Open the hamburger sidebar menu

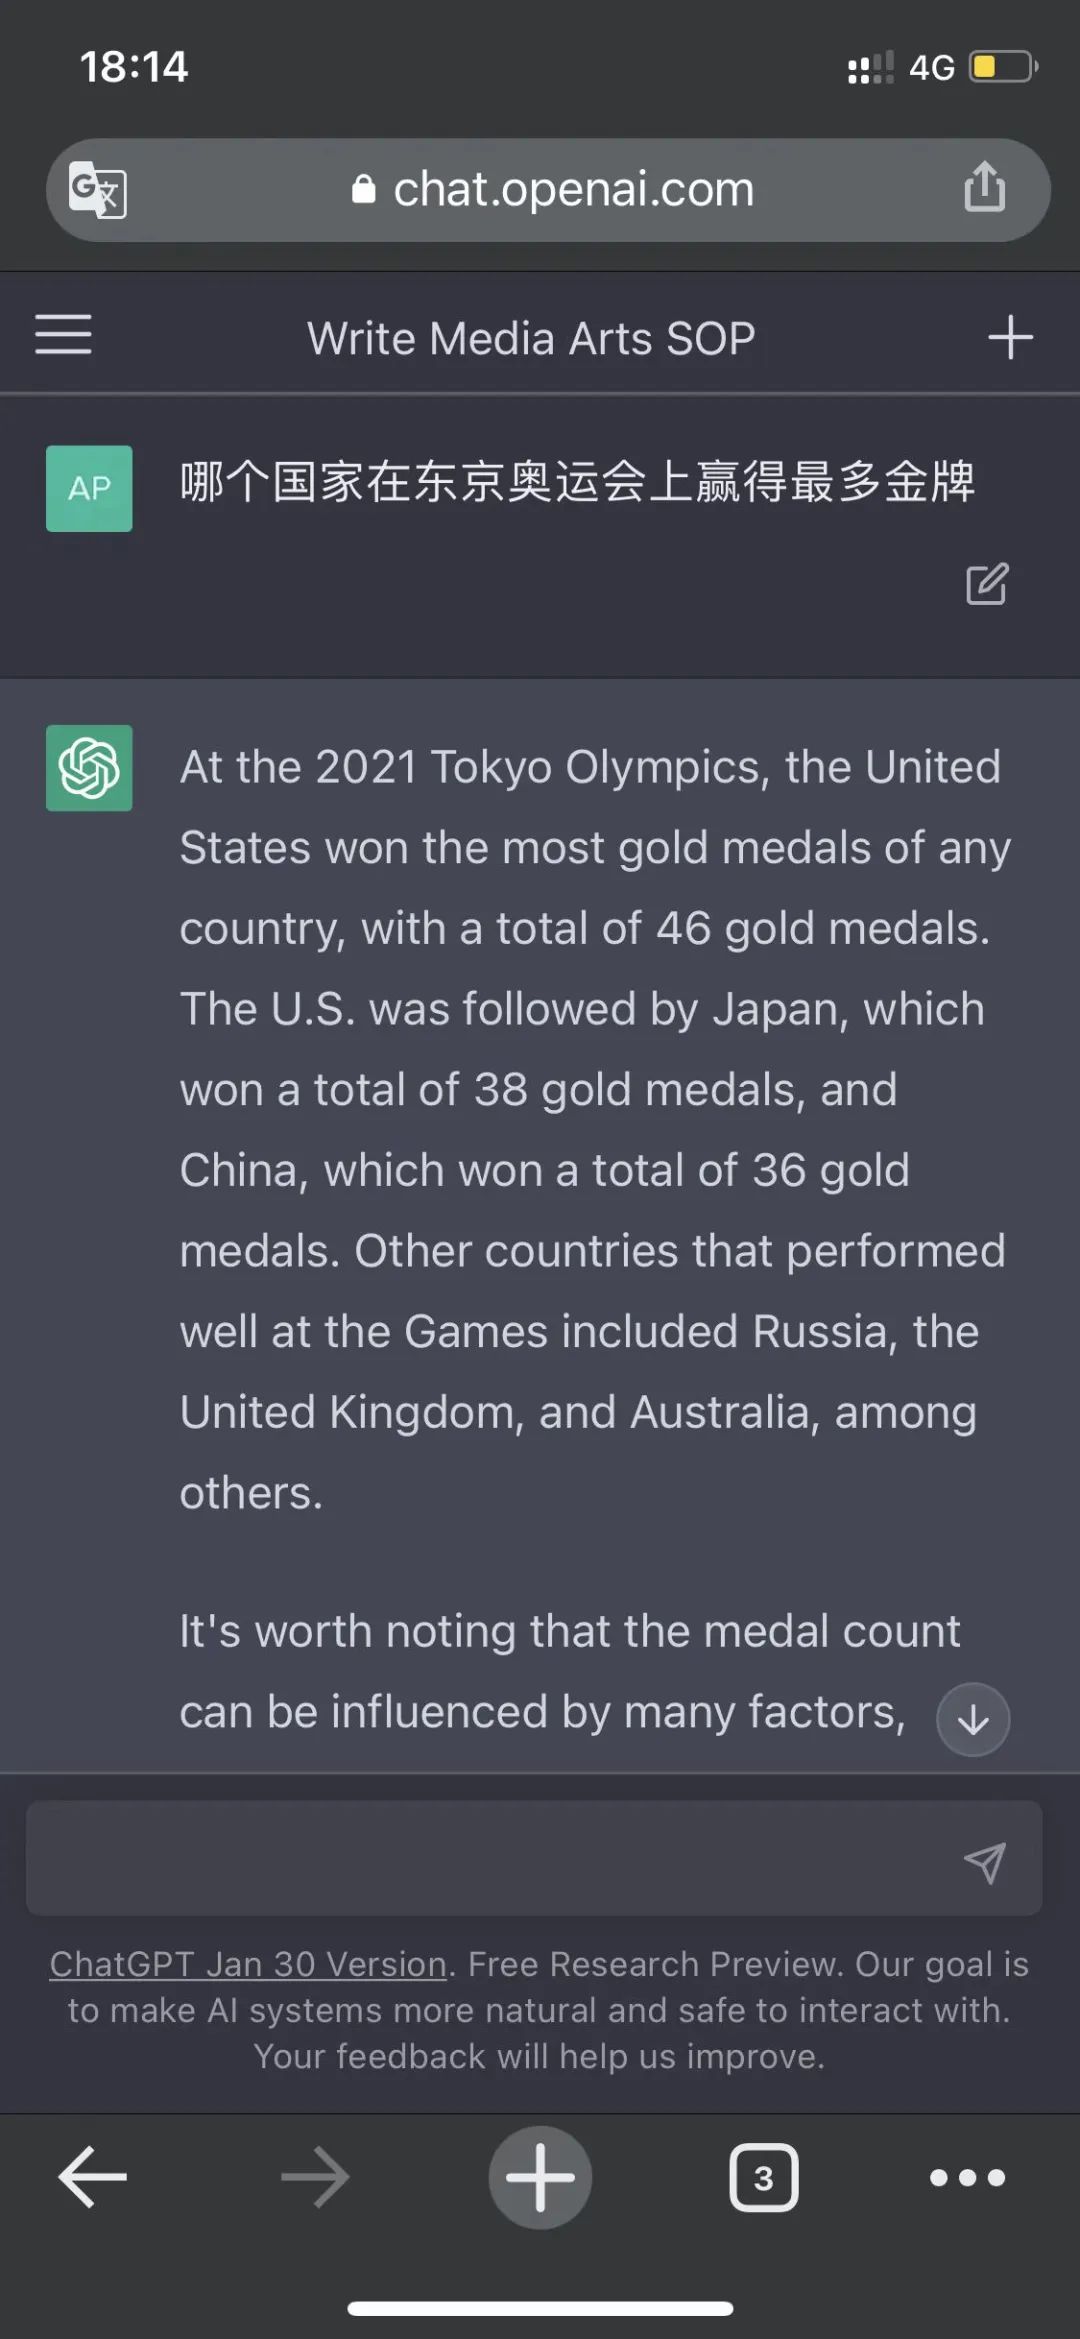tap(63, 334)
